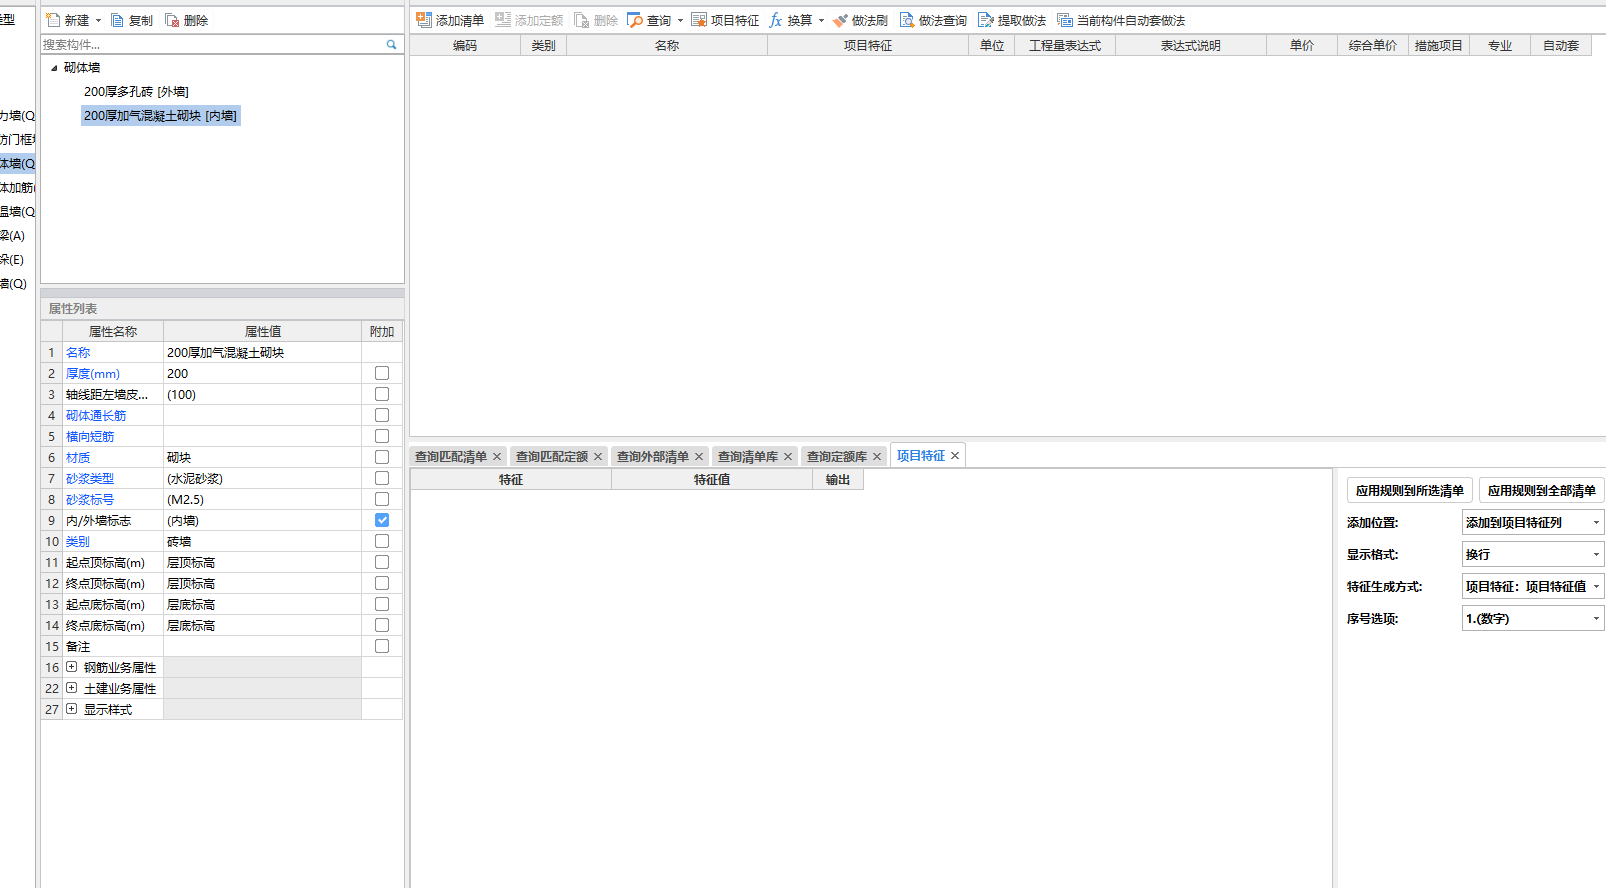The image size is (1606, 888).
Task: Click the 当前构件自动套做法 icon
Action: pyautogui.click(x=1065, y=20)
